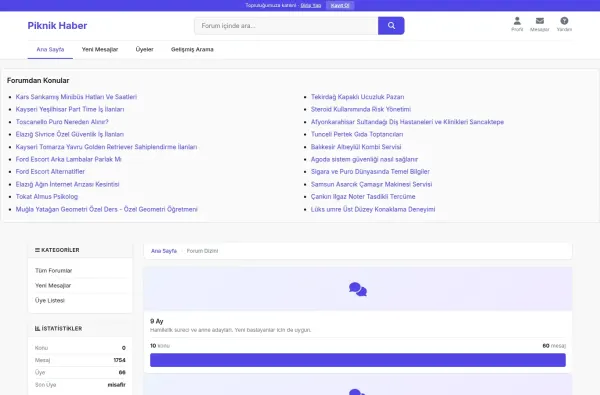Open 'Muğla Yatağan Geometri Özel Ders' topic

107,209
